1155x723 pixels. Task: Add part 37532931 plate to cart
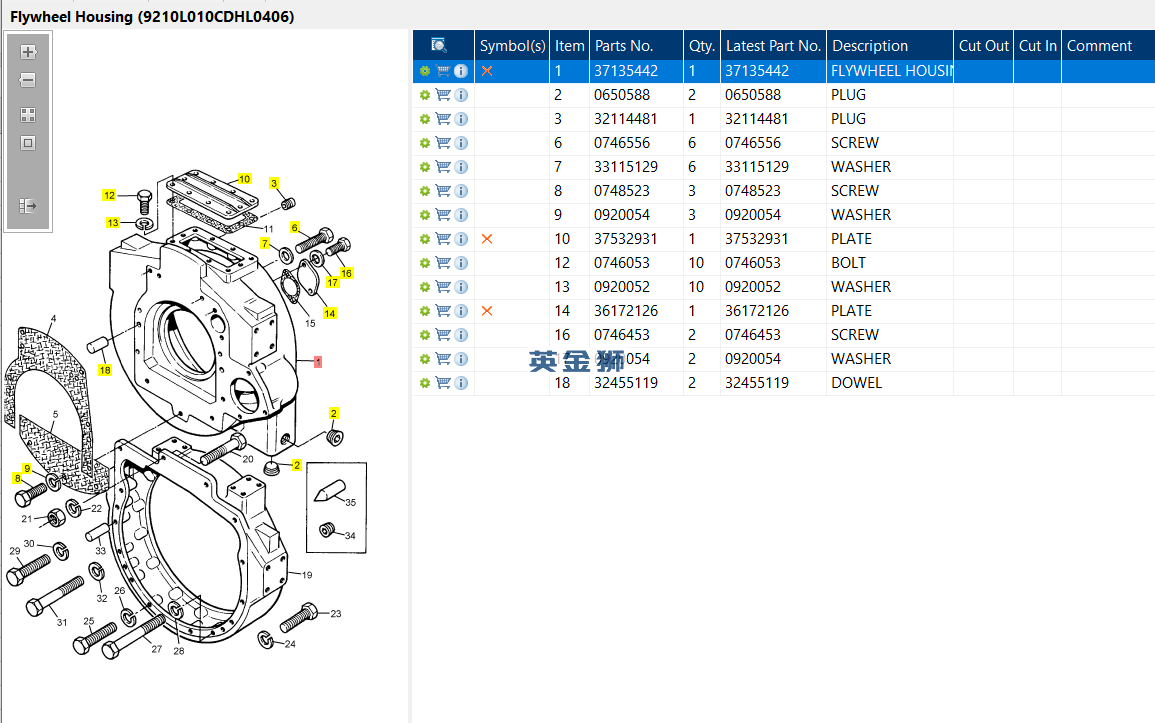[x=443, y=239]
